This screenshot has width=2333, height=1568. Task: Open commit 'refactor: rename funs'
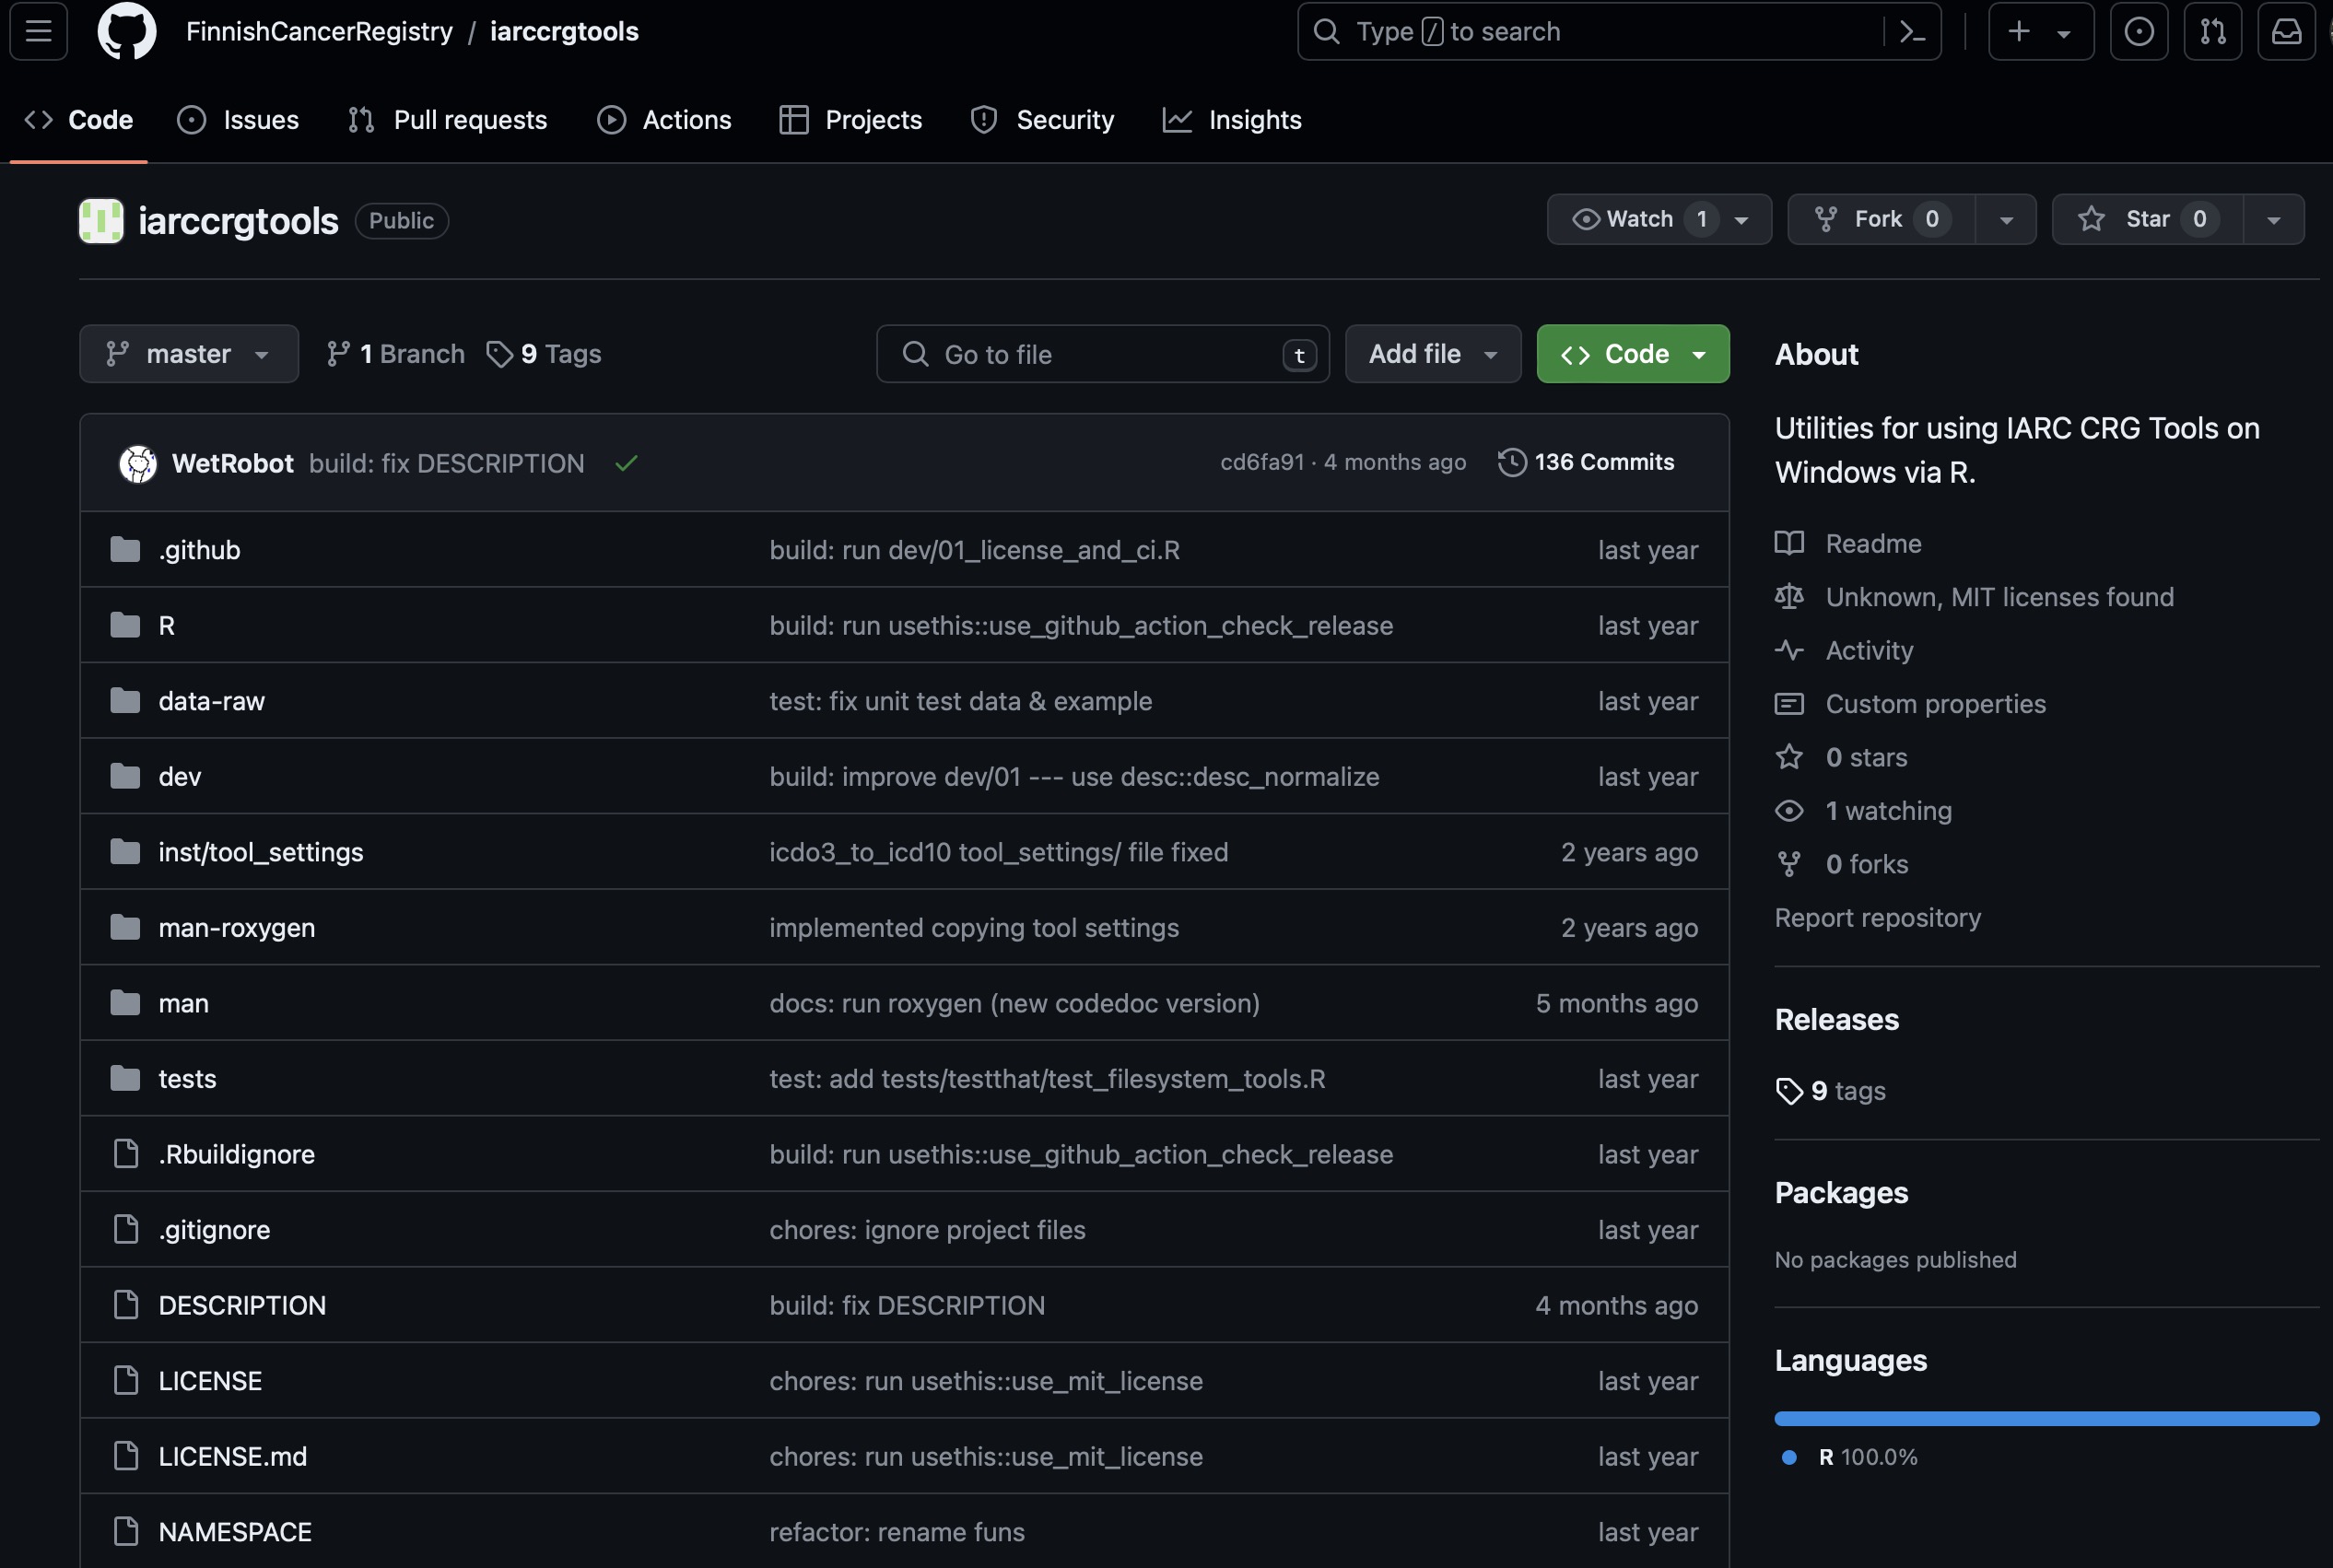(897, 1532)
